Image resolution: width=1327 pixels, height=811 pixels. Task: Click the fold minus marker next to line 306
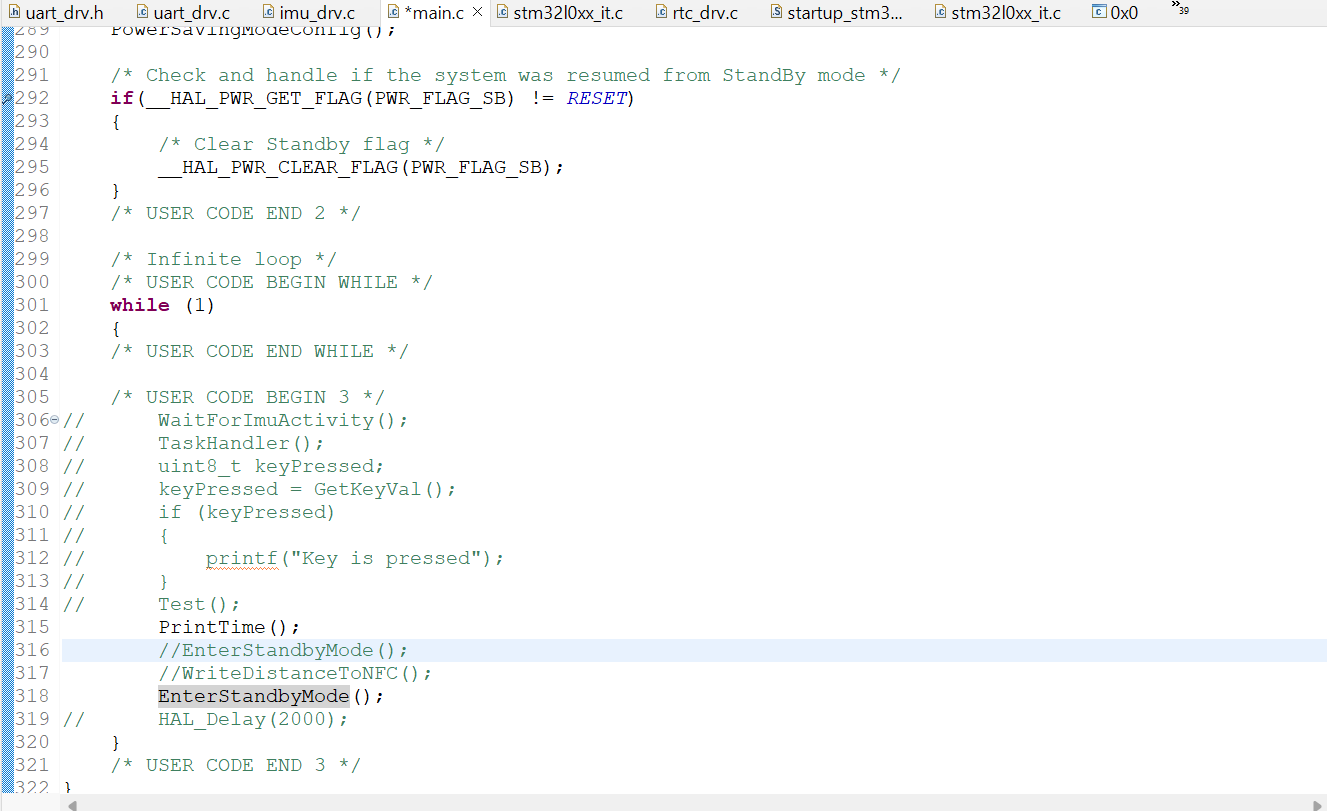coord(52,419)
